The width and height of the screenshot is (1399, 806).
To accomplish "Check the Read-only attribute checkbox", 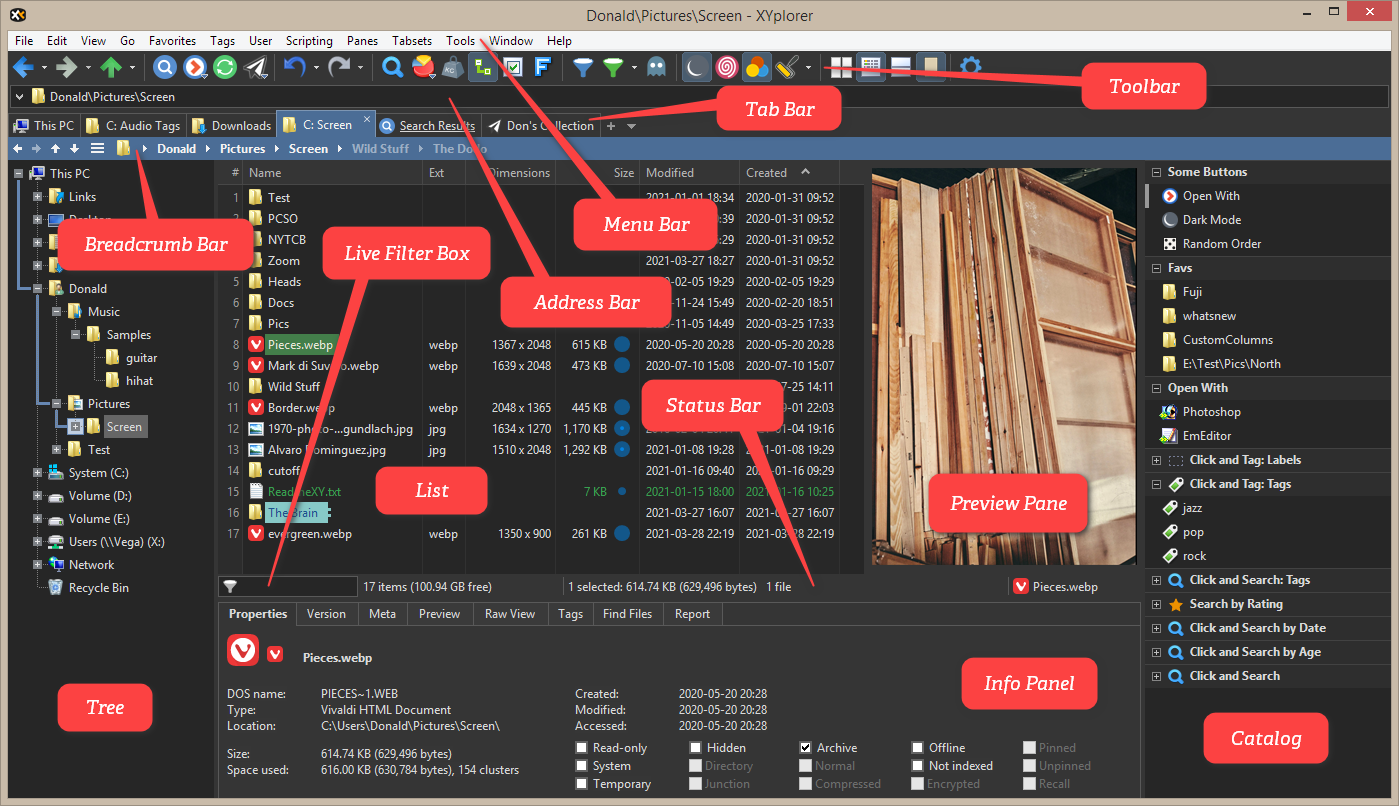I will [x=582, y=748].
